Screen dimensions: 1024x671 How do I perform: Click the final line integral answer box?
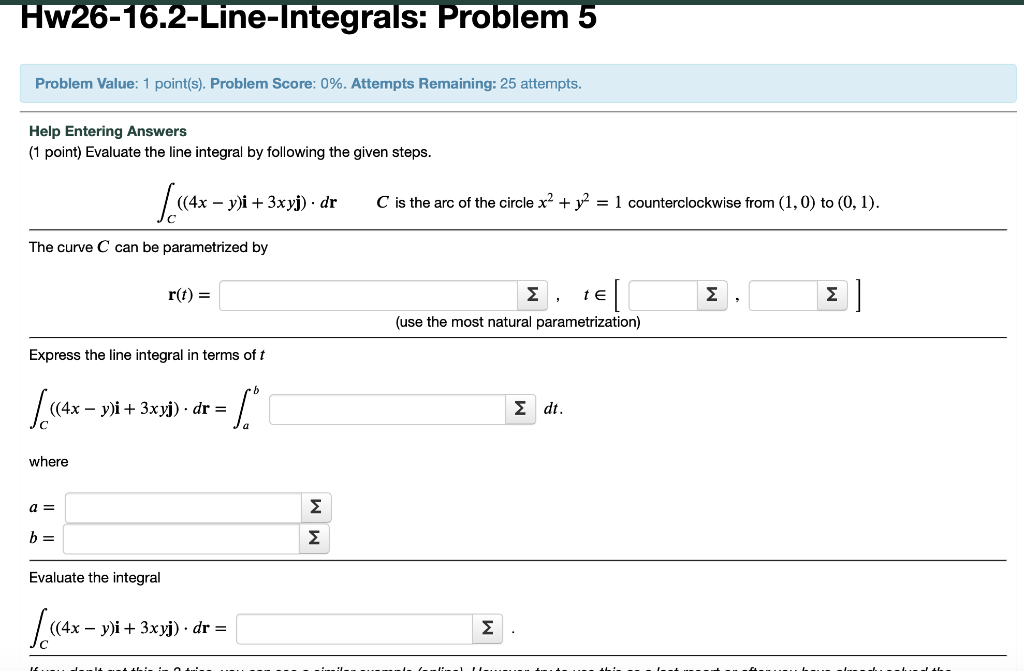(x=353, y=628)
